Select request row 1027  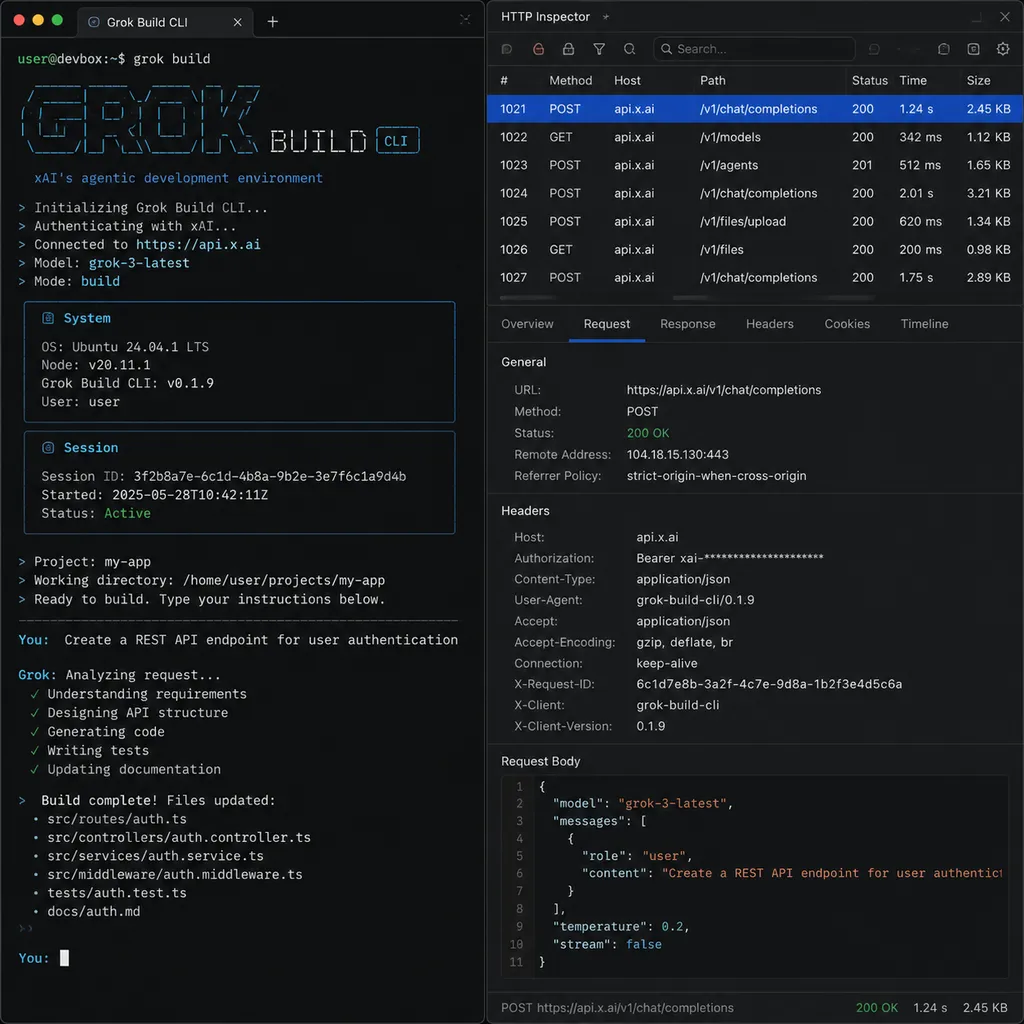tap(754, 278)
